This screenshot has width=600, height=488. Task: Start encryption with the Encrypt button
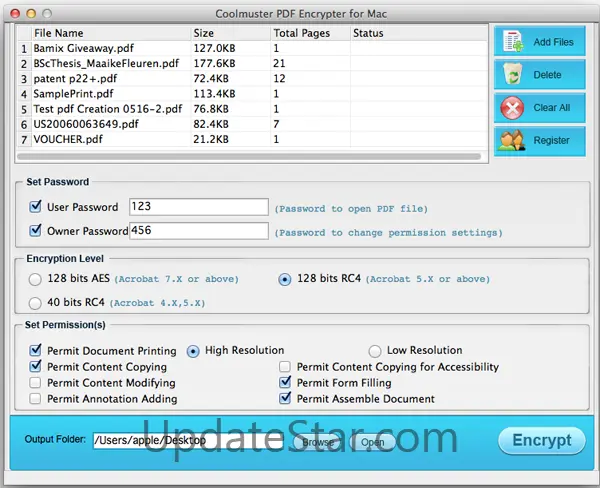[542, 440]
